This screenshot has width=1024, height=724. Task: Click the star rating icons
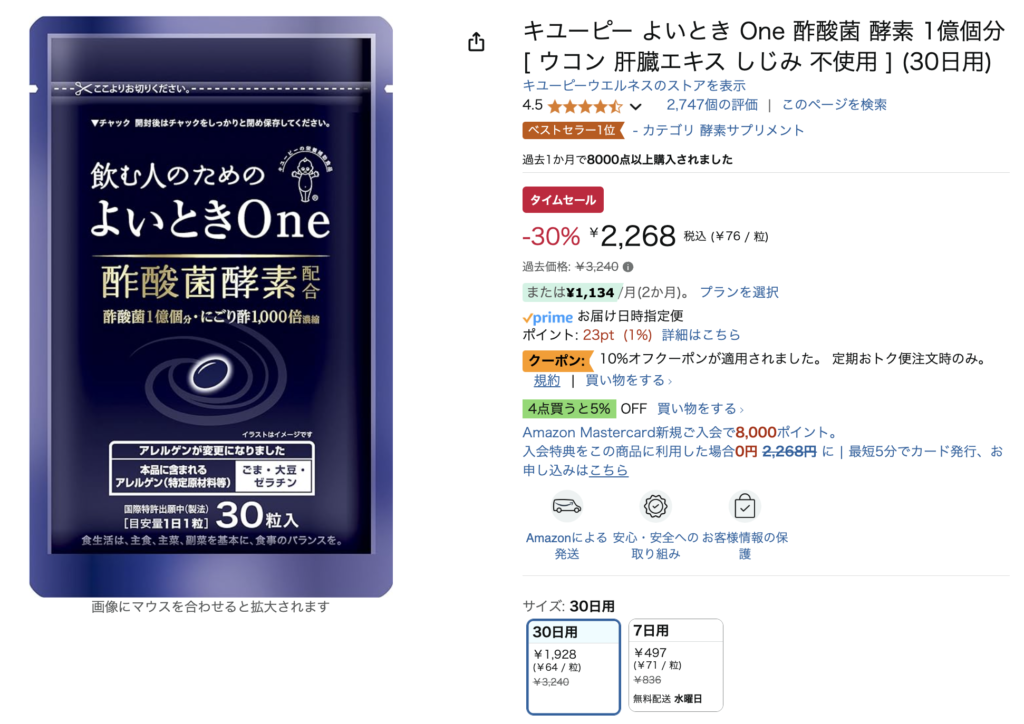pyautogui.click(x=585, y=106)
